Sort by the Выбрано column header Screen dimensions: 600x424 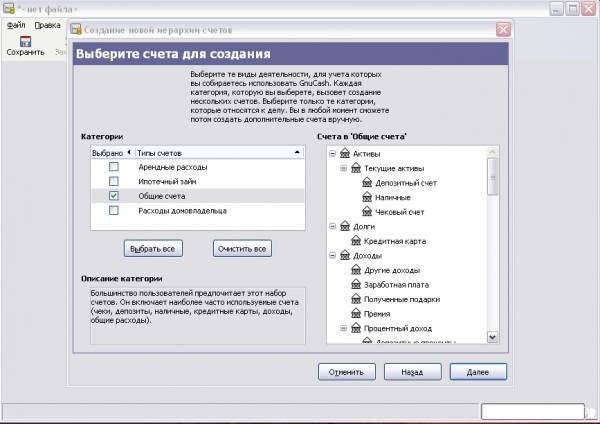tap(112, 153)
